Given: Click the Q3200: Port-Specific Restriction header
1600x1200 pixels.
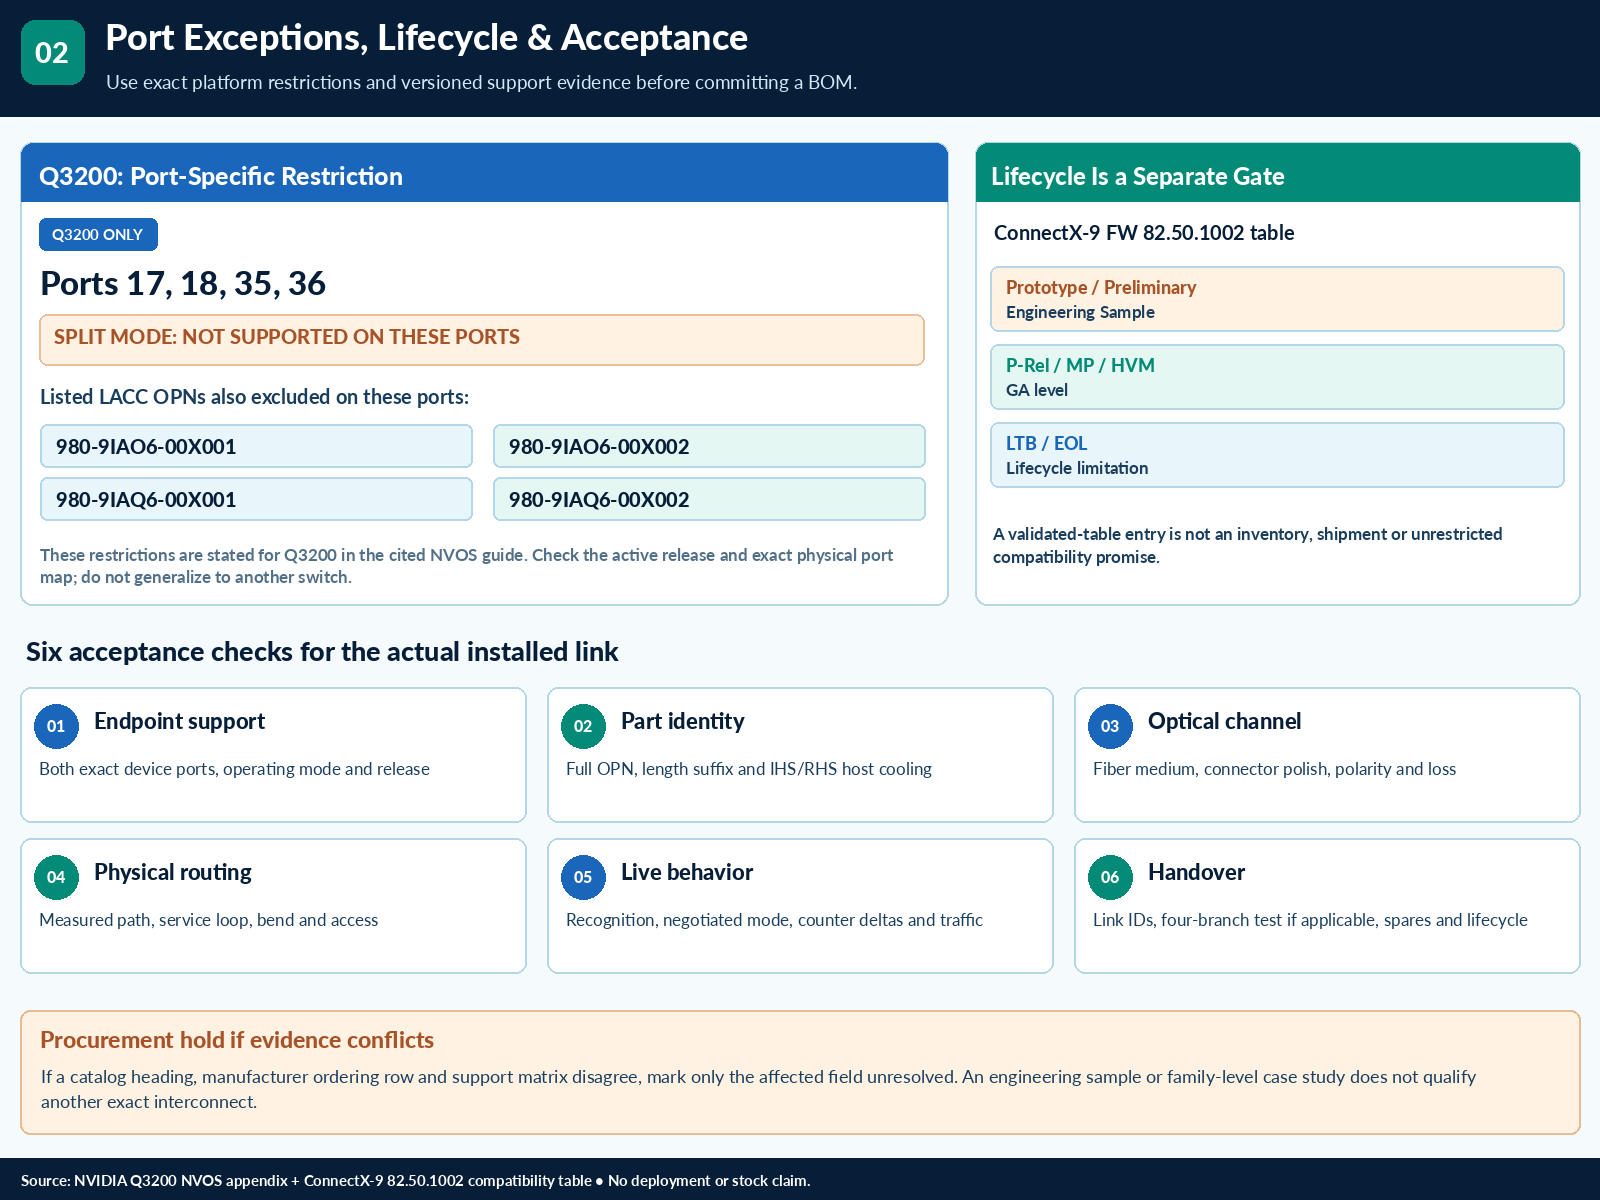Looking at the screenshot, I should click(x=484, y=173).
